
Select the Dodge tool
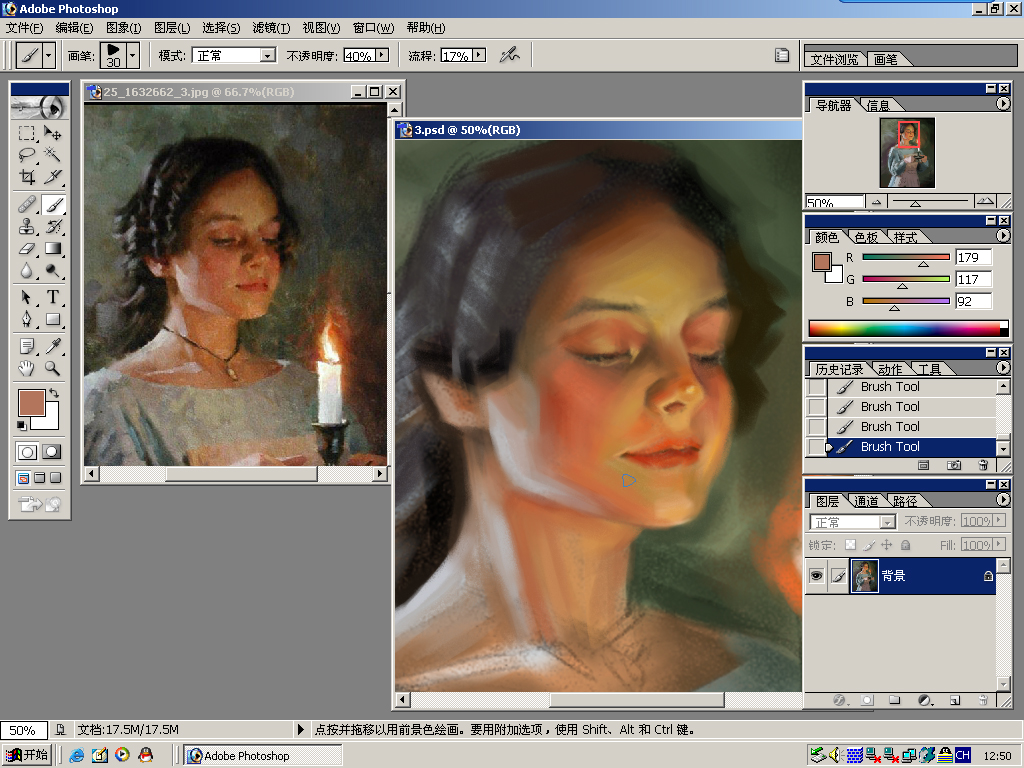click(52, 270)
